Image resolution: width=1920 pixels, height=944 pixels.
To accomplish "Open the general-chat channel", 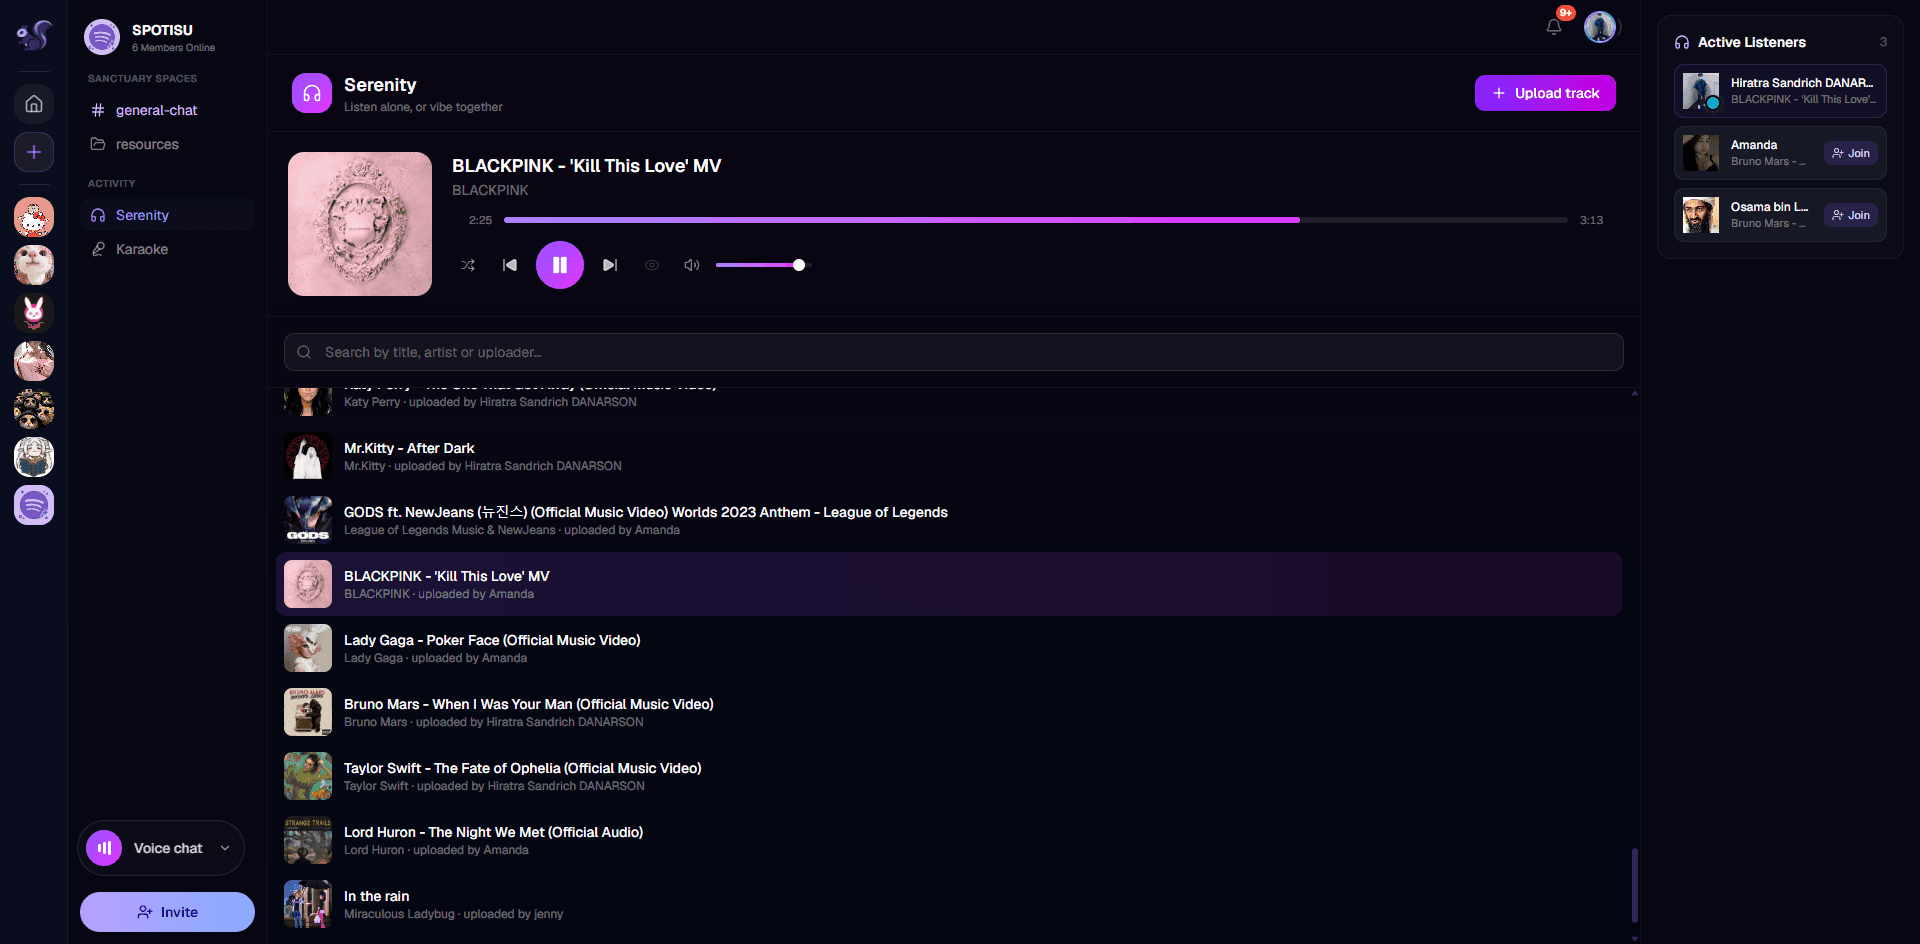I will (167, 110).
